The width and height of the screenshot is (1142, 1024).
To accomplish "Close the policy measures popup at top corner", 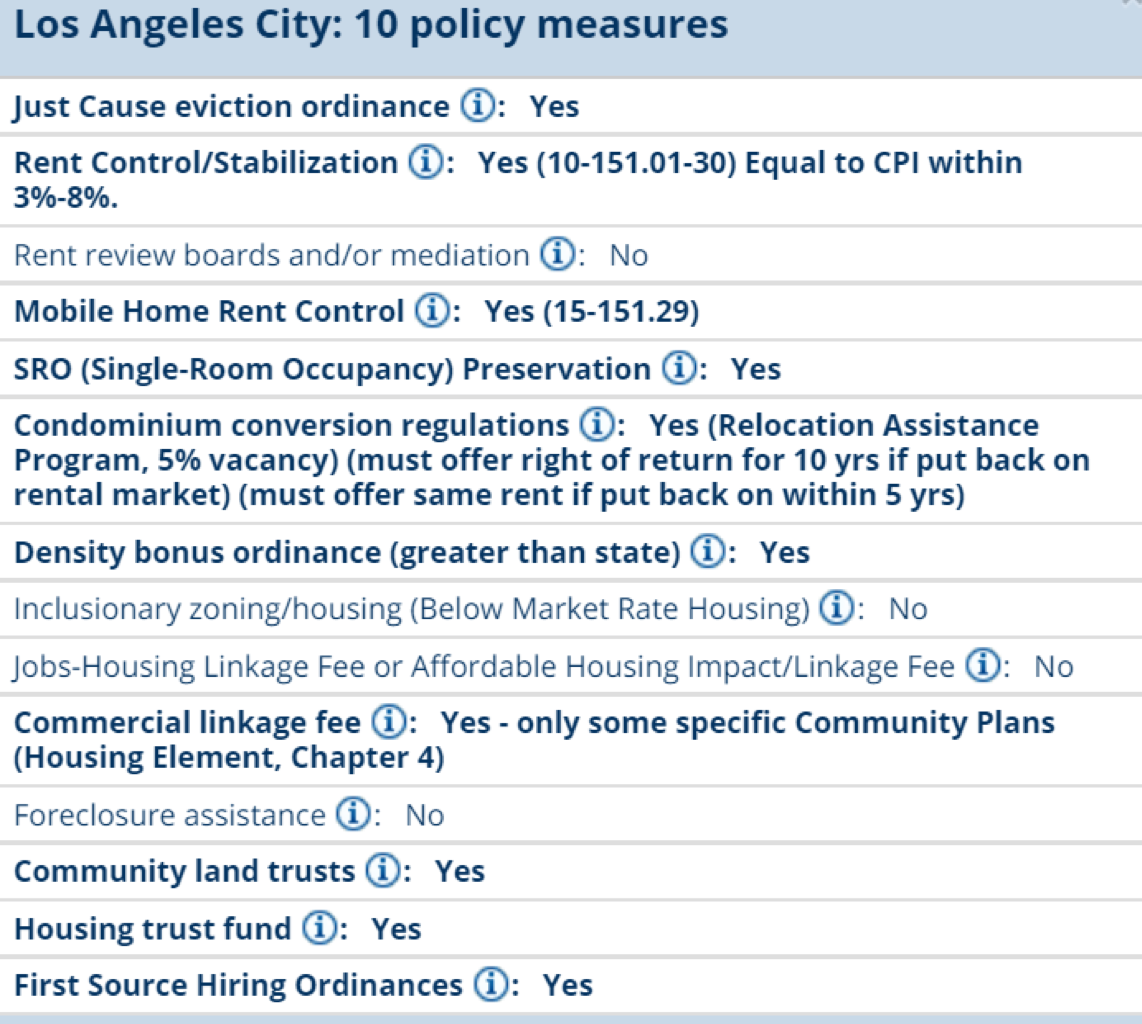I will pos(1133,3).
